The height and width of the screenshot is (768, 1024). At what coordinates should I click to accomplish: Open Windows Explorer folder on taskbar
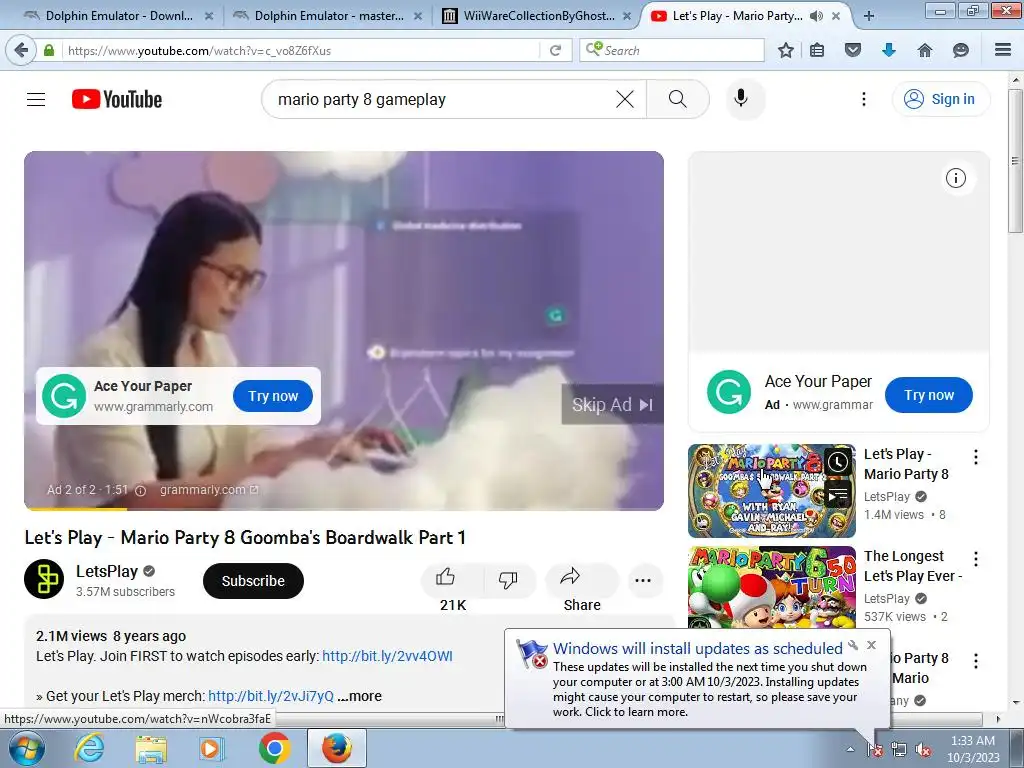pyautogui.click(x=151, y=748)
